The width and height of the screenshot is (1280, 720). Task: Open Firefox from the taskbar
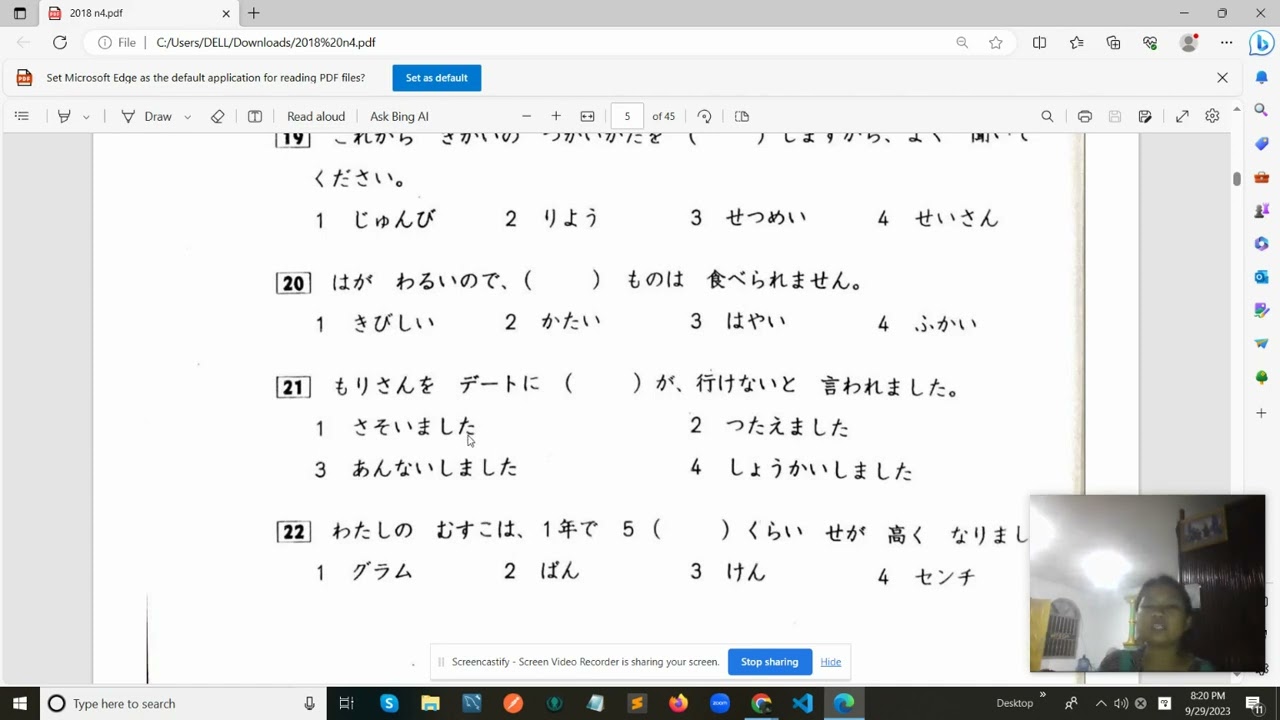pos(679,703)
